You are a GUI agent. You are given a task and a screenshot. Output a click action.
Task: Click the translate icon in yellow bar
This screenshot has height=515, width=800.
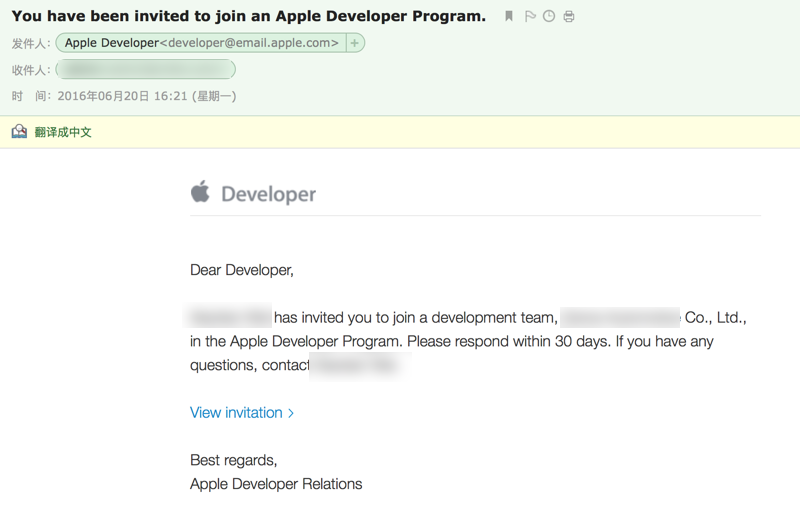tap(19, 132)
